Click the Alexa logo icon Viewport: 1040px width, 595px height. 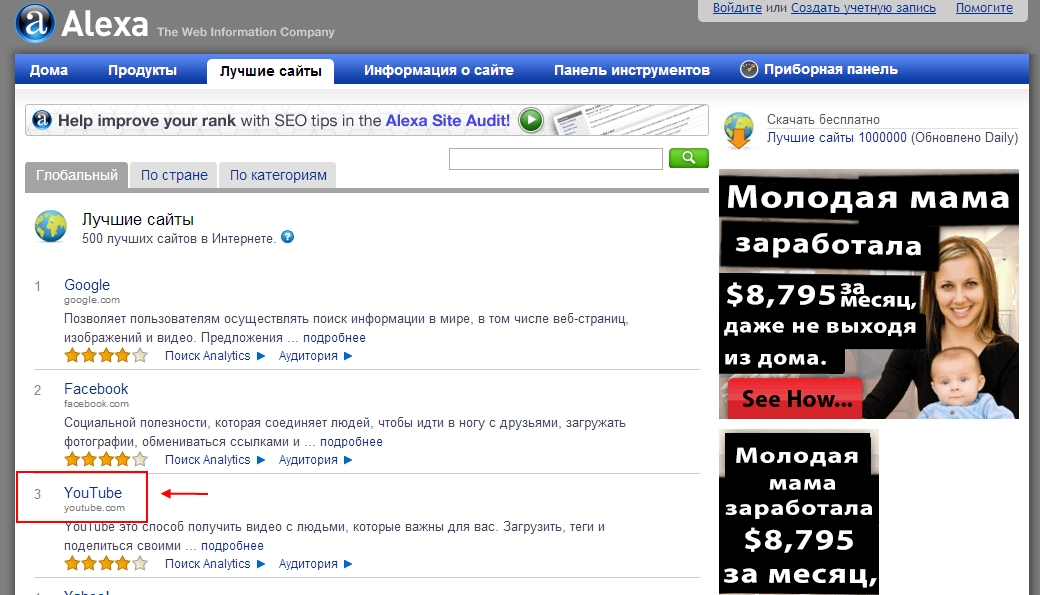[34, 23]
